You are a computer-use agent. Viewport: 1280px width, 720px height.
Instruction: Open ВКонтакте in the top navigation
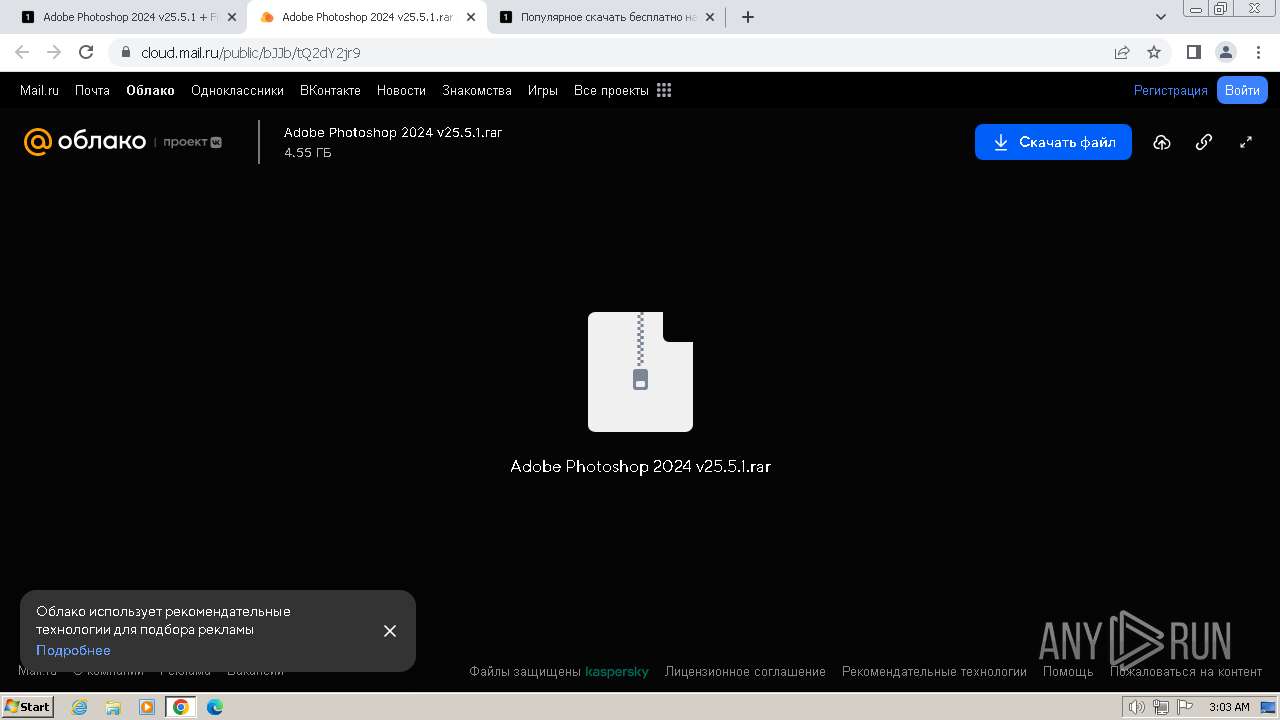330,90
